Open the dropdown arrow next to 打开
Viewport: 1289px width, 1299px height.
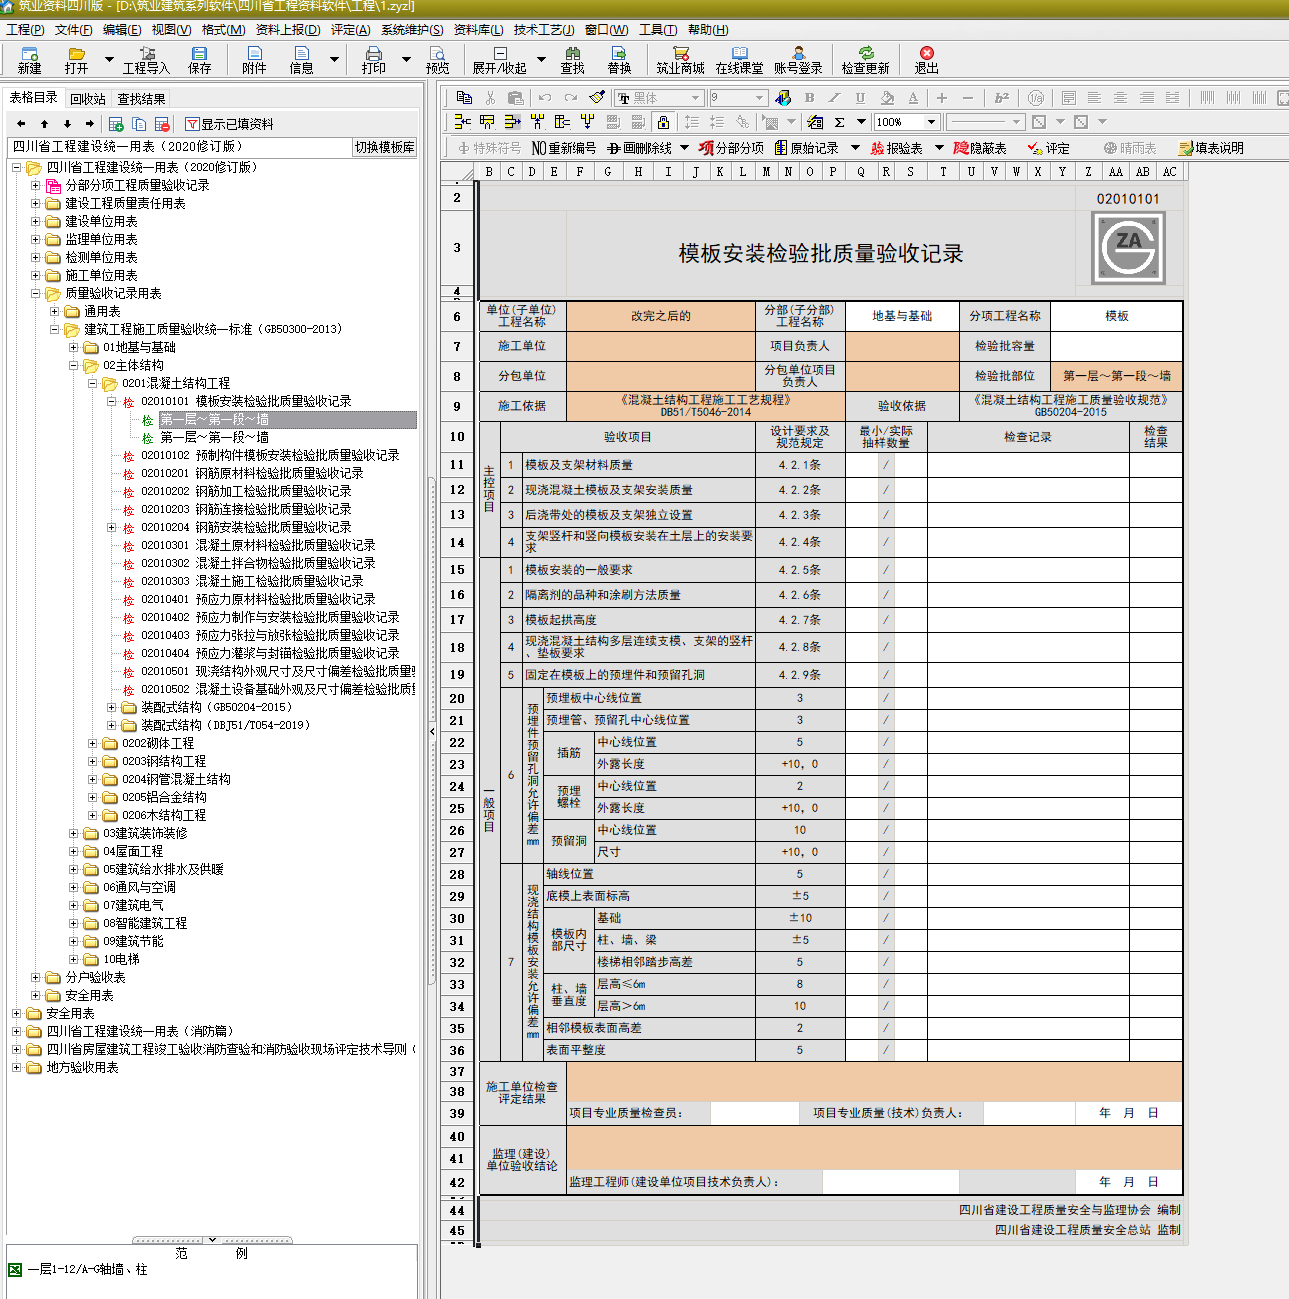pyautogui.click(x=109, y=59)
